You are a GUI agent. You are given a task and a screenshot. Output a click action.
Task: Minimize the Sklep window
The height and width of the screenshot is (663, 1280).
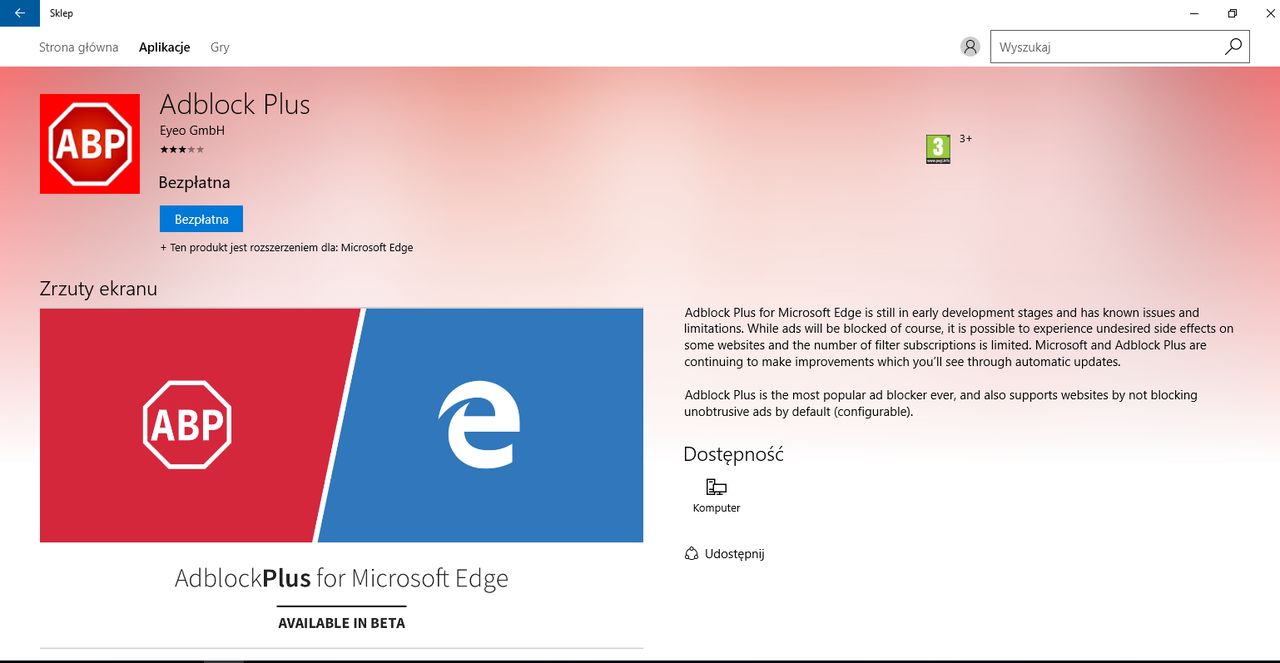(x=1195, y=13)
